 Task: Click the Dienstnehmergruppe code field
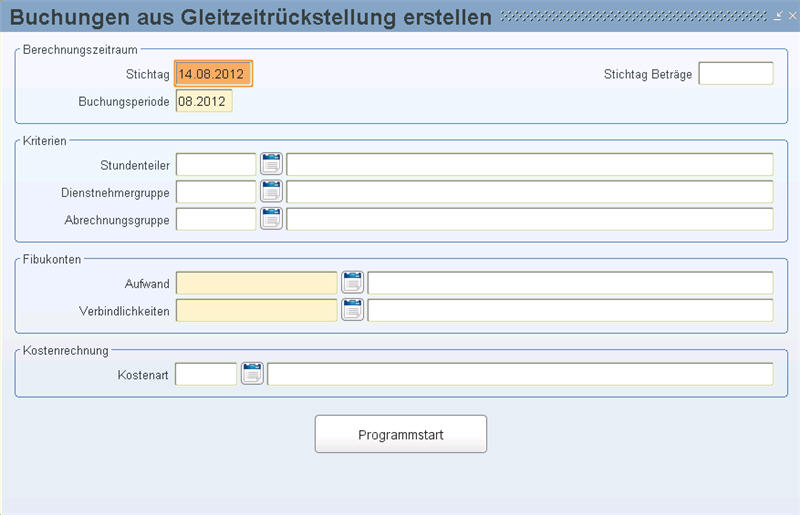pyautogui.click(x=216, y=191)
